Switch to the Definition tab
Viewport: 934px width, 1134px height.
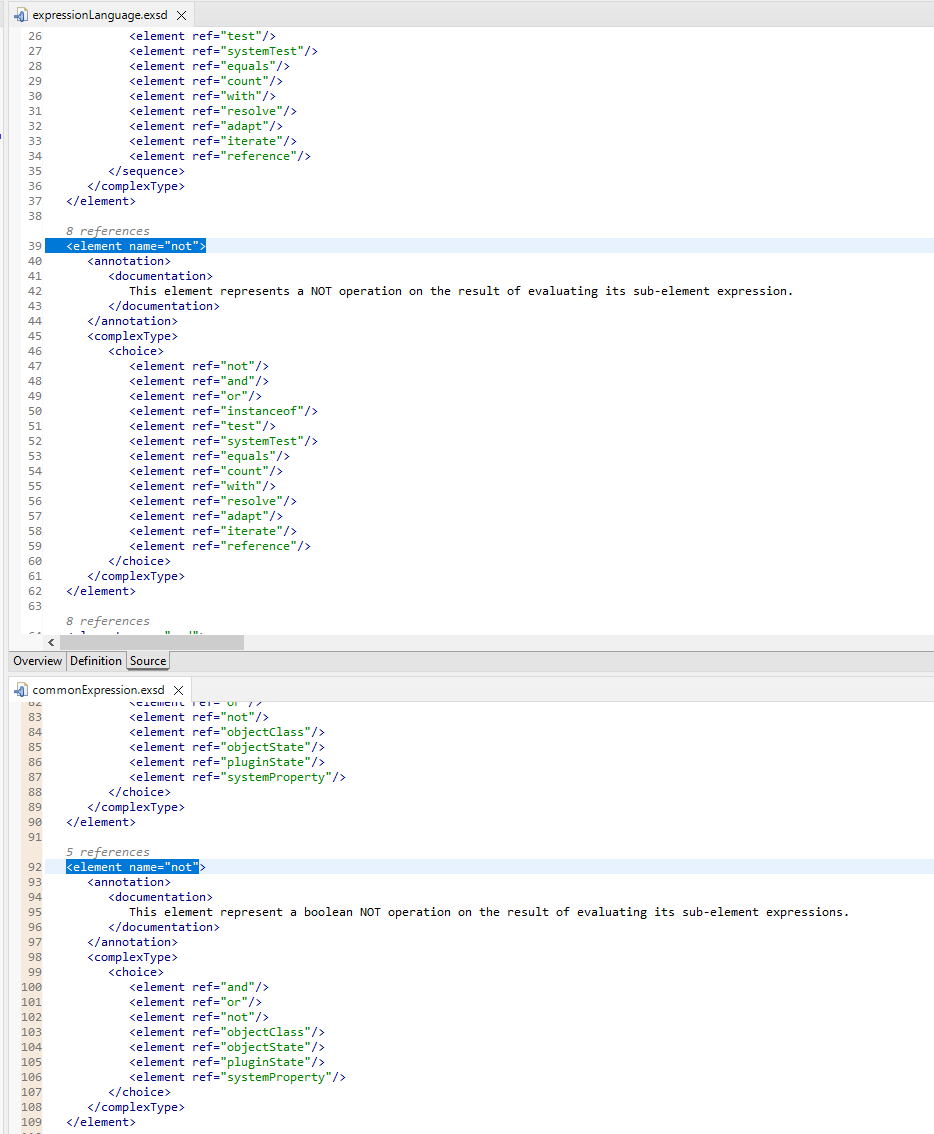95,660
